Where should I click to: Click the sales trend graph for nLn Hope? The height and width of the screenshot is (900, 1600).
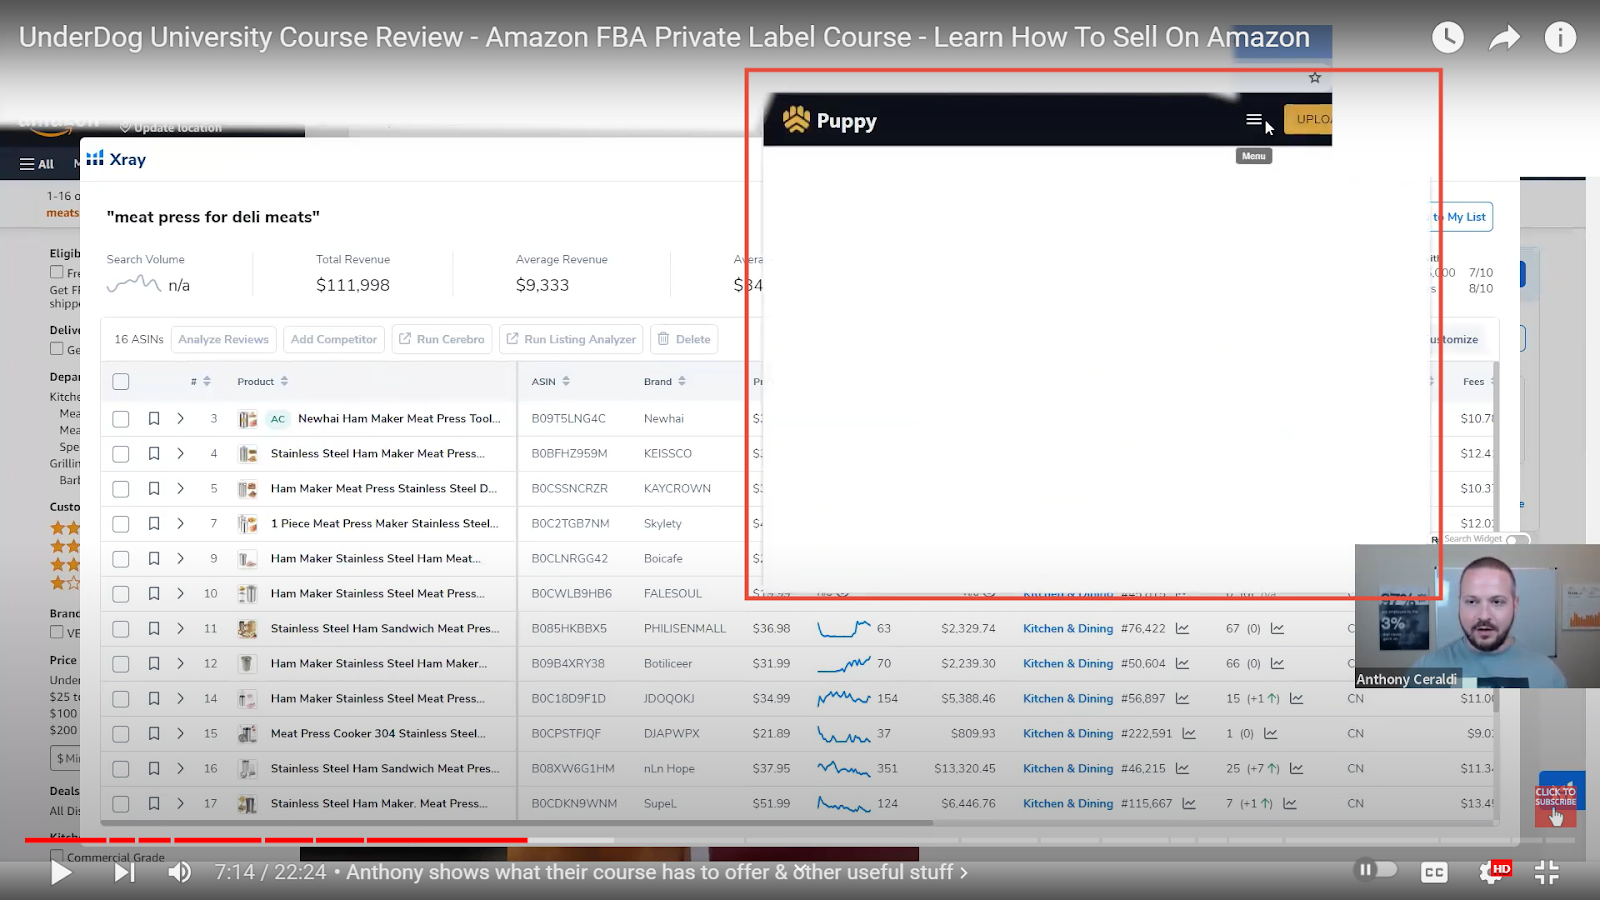(x=844, y=769)
